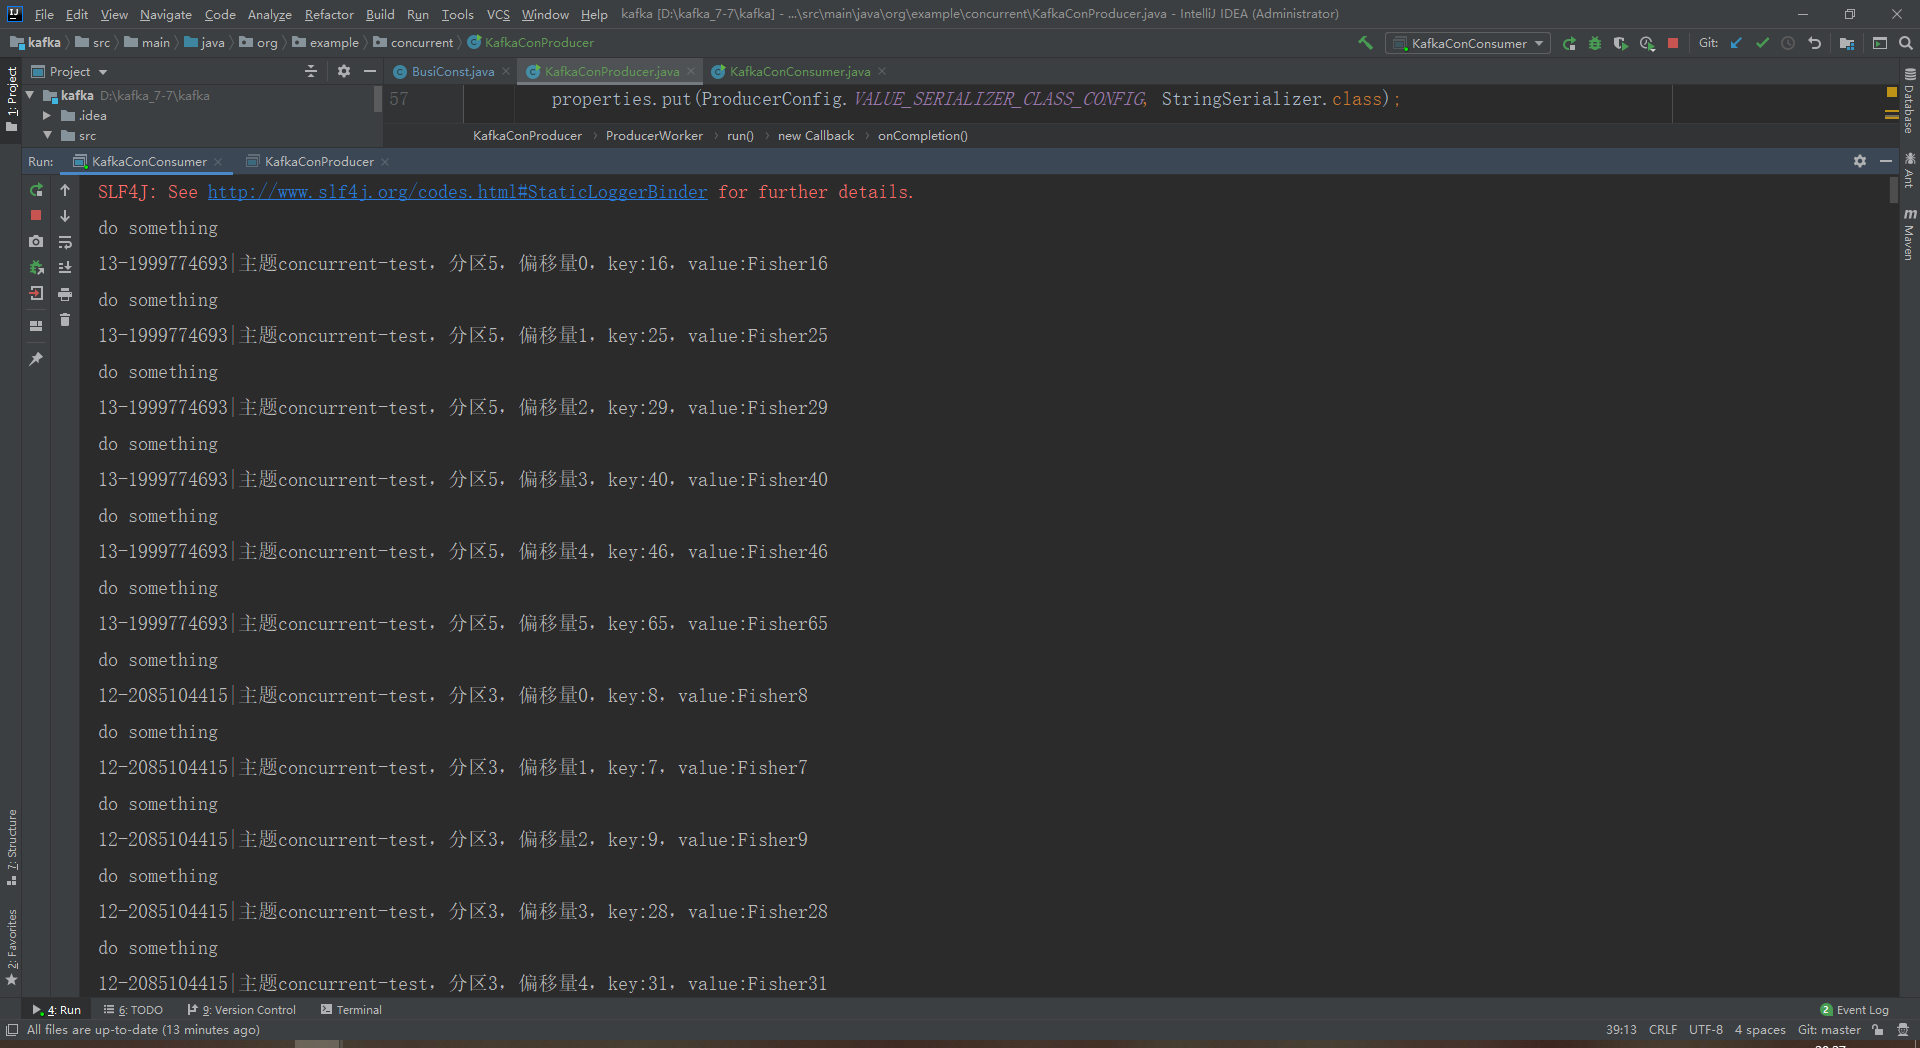Open Search Everywhere magnifier
This screenshot has height=1048, width=1920.
[x=1906, y=43]
